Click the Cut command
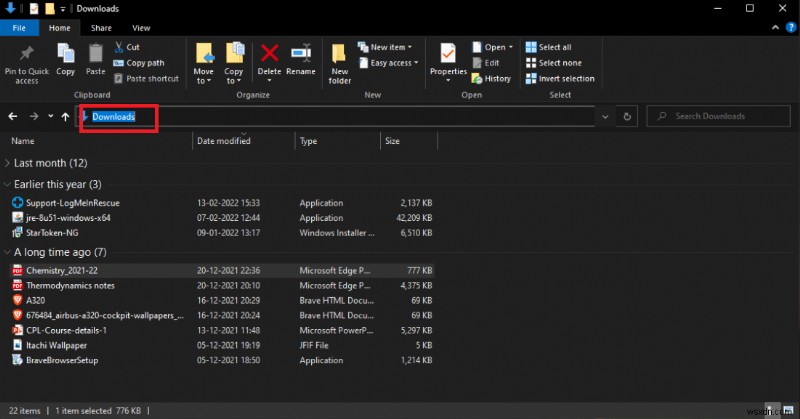Screen dimensions: 800x419 (x=127, y=47)
